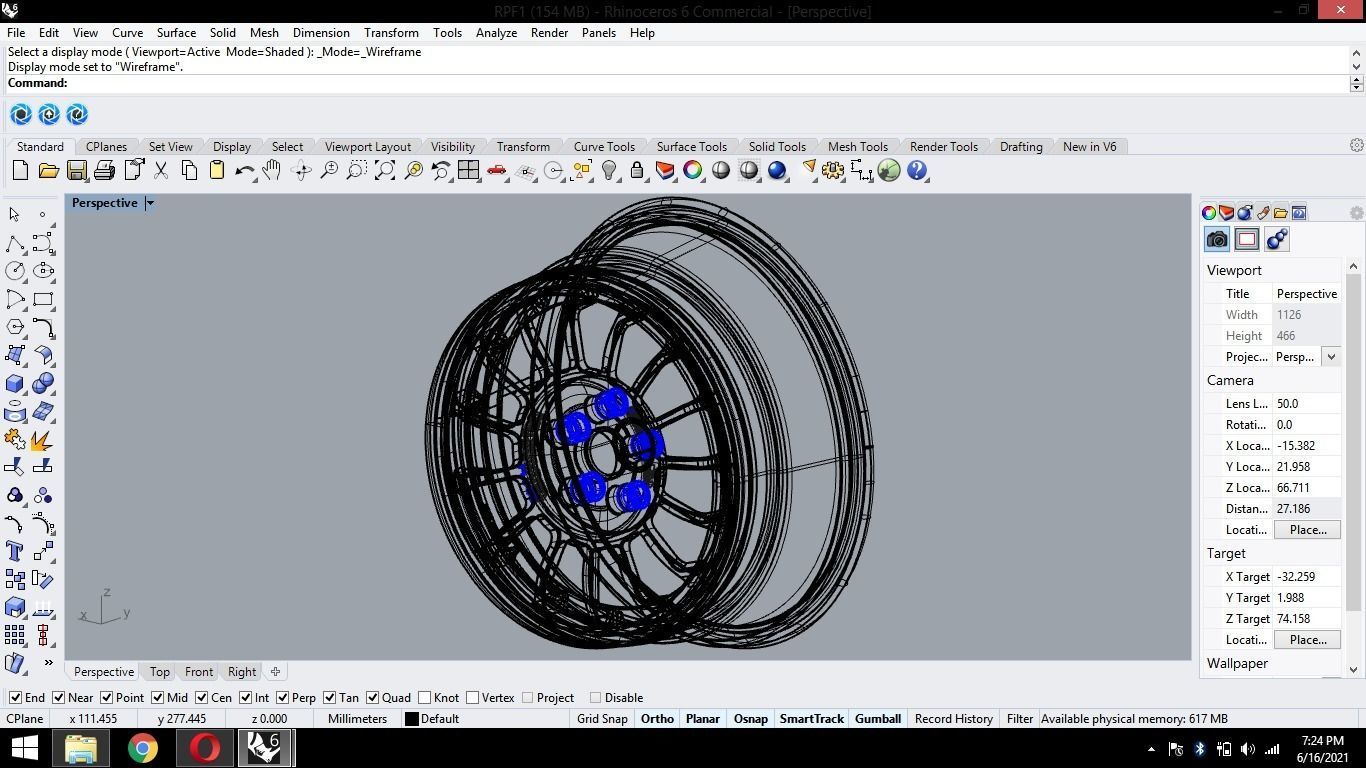Click the Help question mark icon
The image size is (1366, 768).
point(917,171)
